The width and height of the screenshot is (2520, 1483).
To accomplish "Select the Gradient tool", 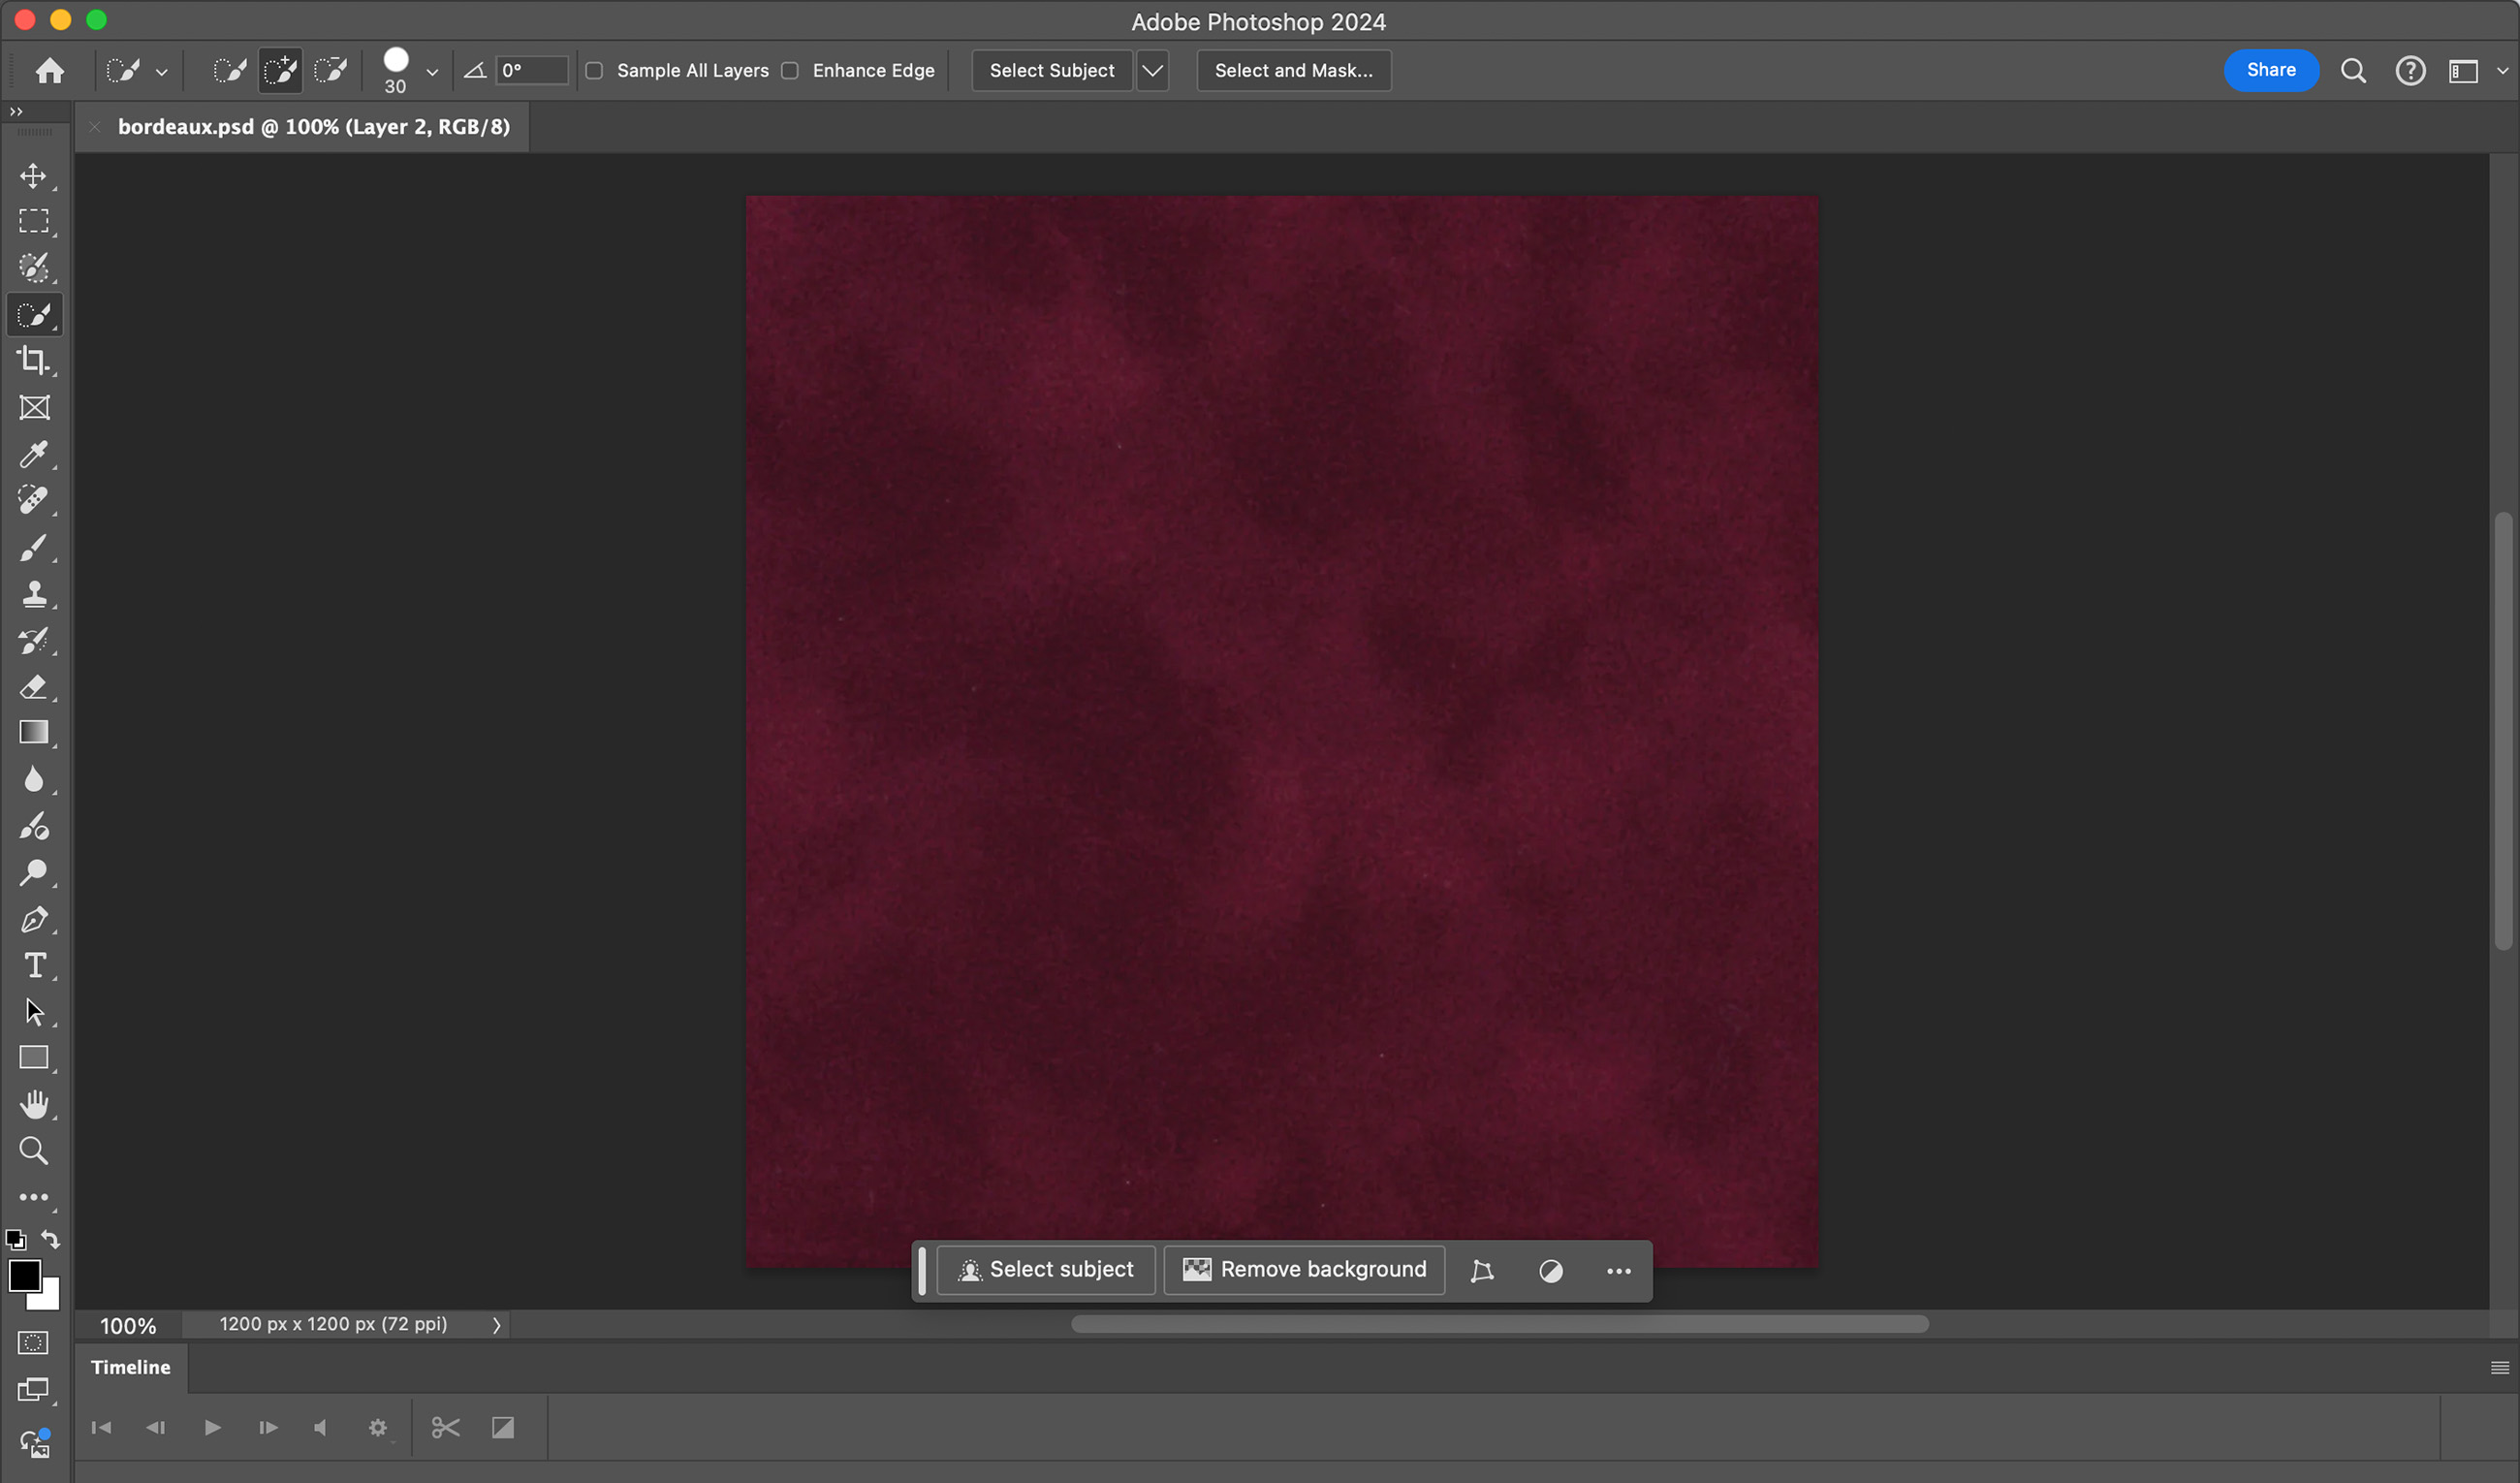I will pos(33,732).
